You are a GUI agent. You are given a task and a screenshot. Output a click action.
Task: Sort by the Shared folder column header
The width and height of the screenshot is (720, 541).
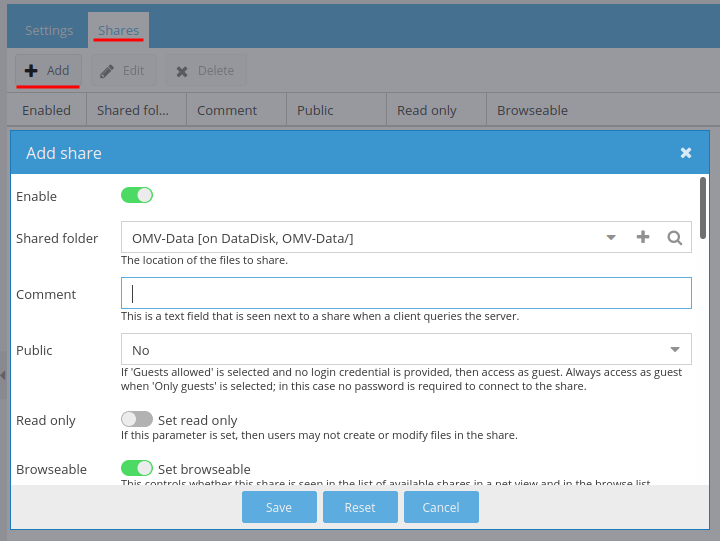click(x=136, y=110)
